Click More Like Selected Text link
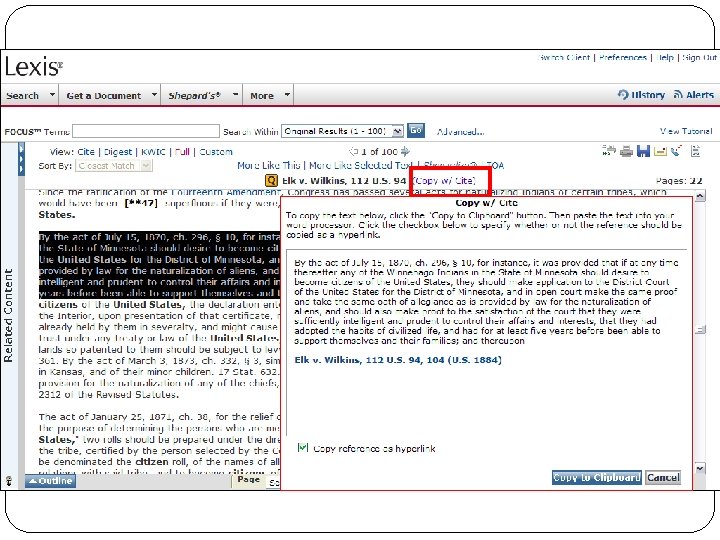 point(360,165)
